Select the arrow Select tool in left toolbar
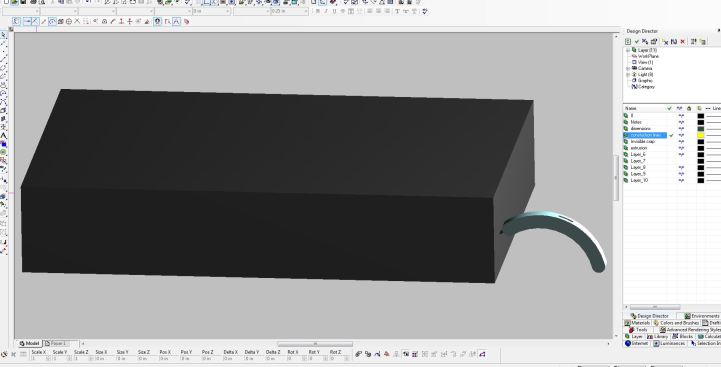 pos(4,35)
